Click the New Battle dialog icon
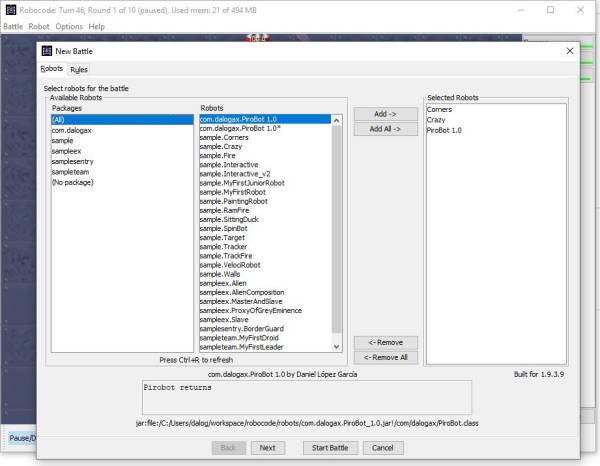This screenshot has width=600, height=466. point(47,50)
